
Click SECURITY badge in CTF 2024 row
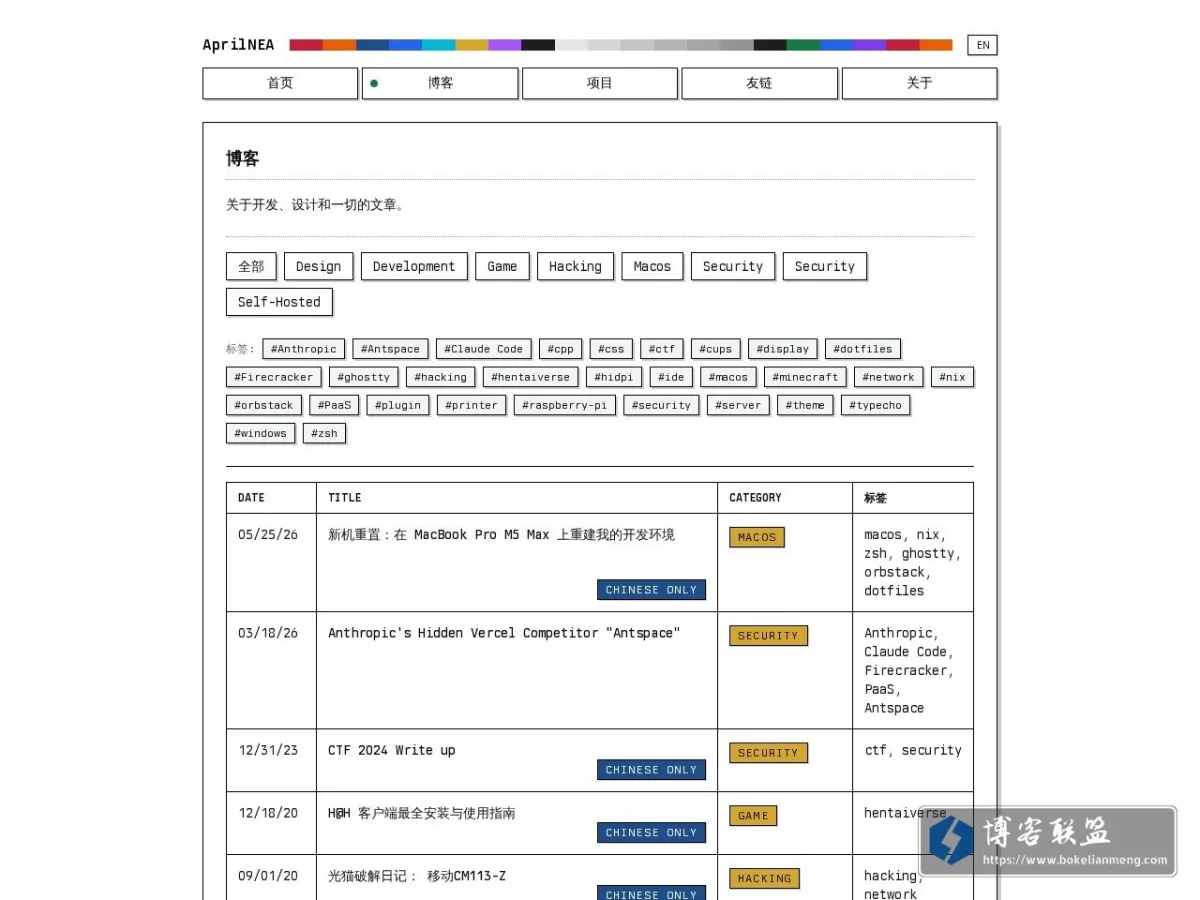point(768,753)
